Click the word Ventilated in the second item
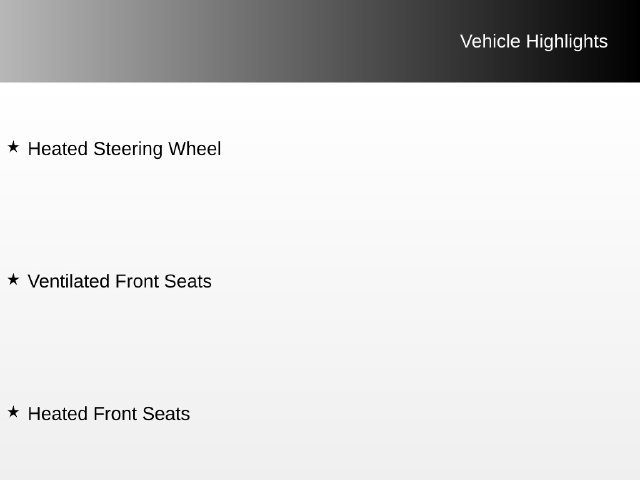Screen dimensions: 640x480 coord(69,281)
